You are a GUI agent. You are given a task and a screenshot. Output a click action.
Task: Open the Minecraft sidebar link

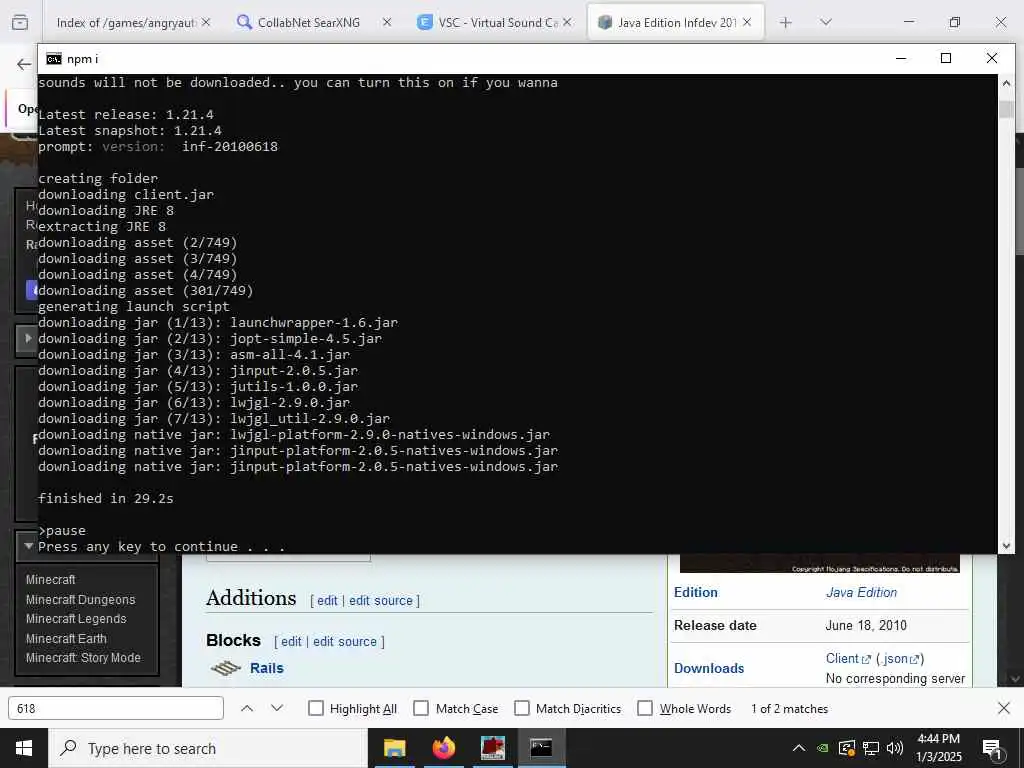coord(50,580)
